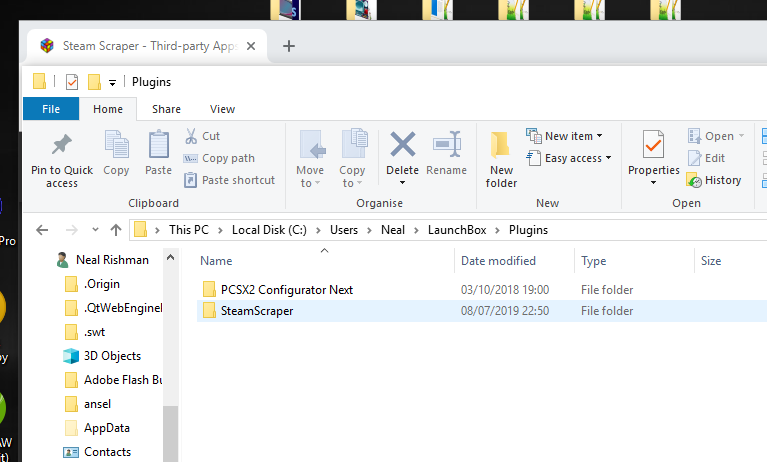Sort by Name column header

(x=216, y=261)
